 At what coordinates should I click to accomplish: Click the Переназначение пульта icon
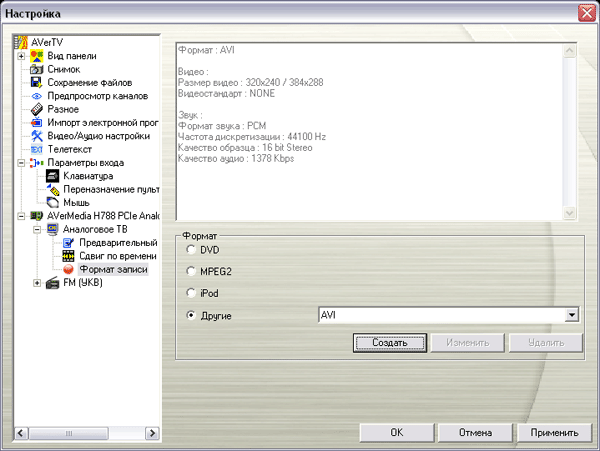[x=52, y=189]
